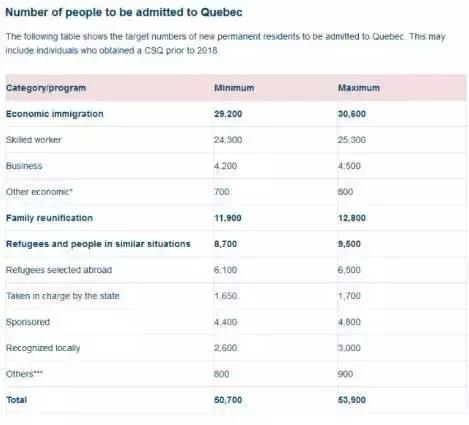469x425 pixels.
Task: Select the Total minimum value 50,700
Action: click(x=228, y=400)
